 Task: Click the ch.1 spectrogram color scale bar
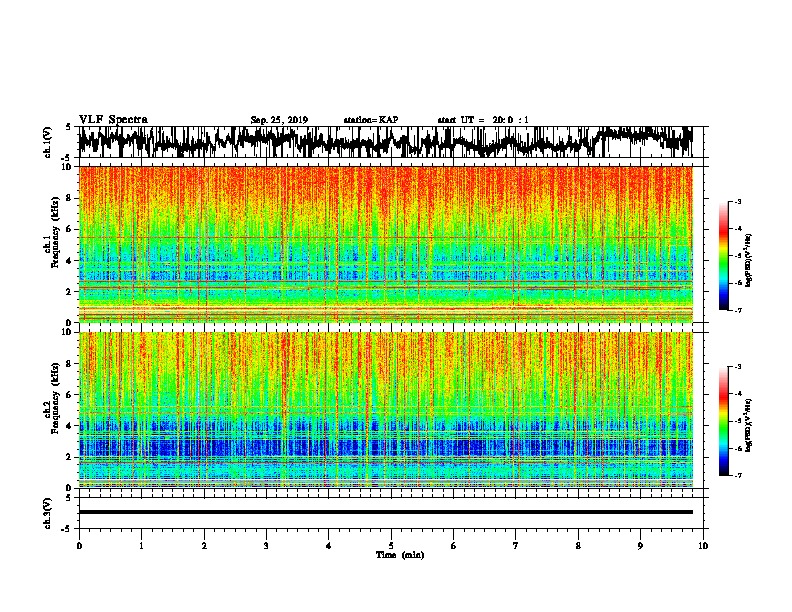[x=723, y=256]
